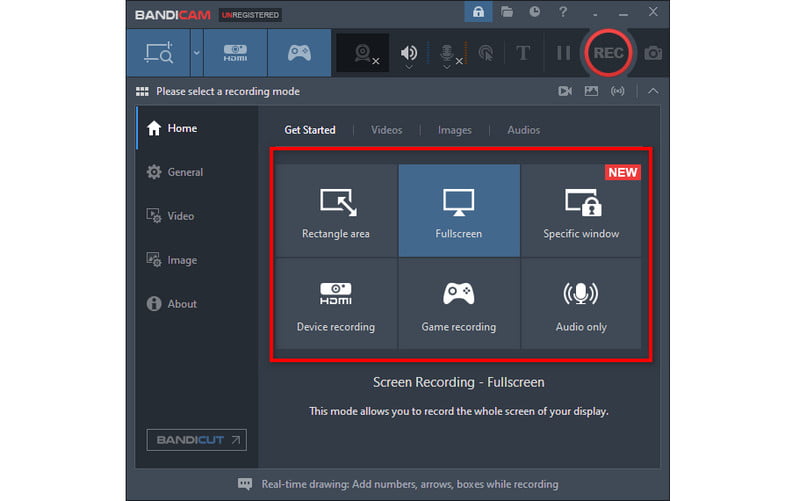Open the Video settings in the sidebar
This screenshot has width=800, height=501.
click(181, 216)
